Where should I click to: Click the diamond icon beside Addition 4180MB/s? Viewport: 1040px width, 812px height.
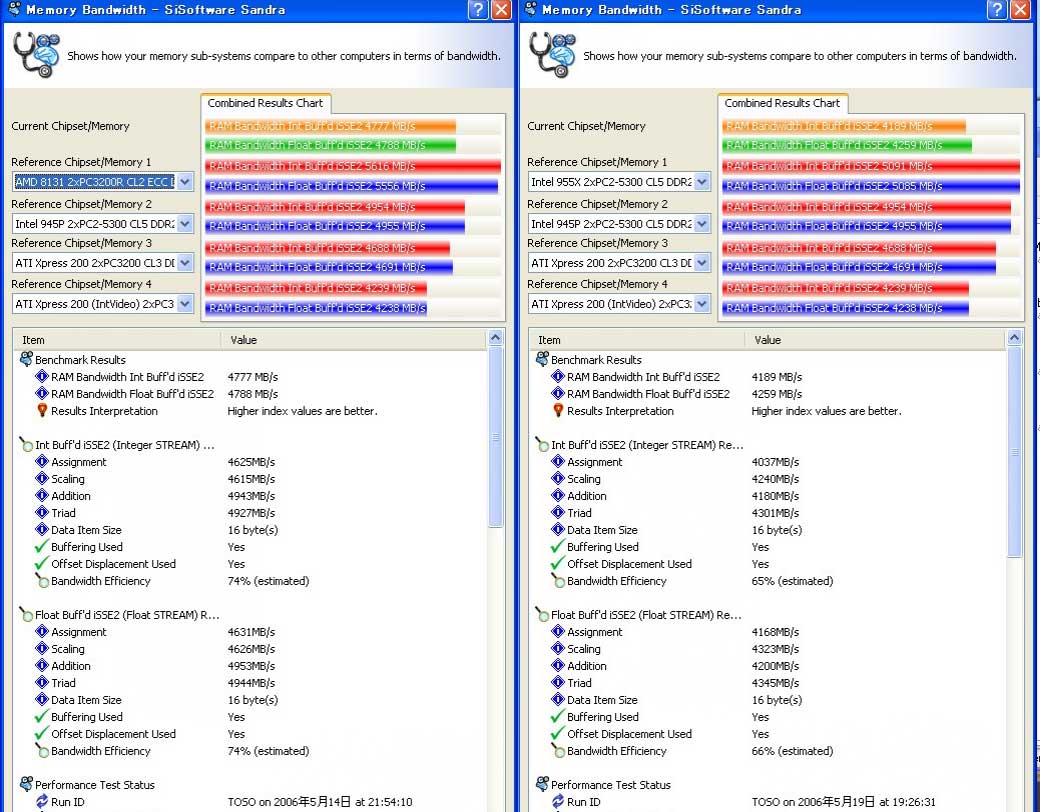pos(558,496)
